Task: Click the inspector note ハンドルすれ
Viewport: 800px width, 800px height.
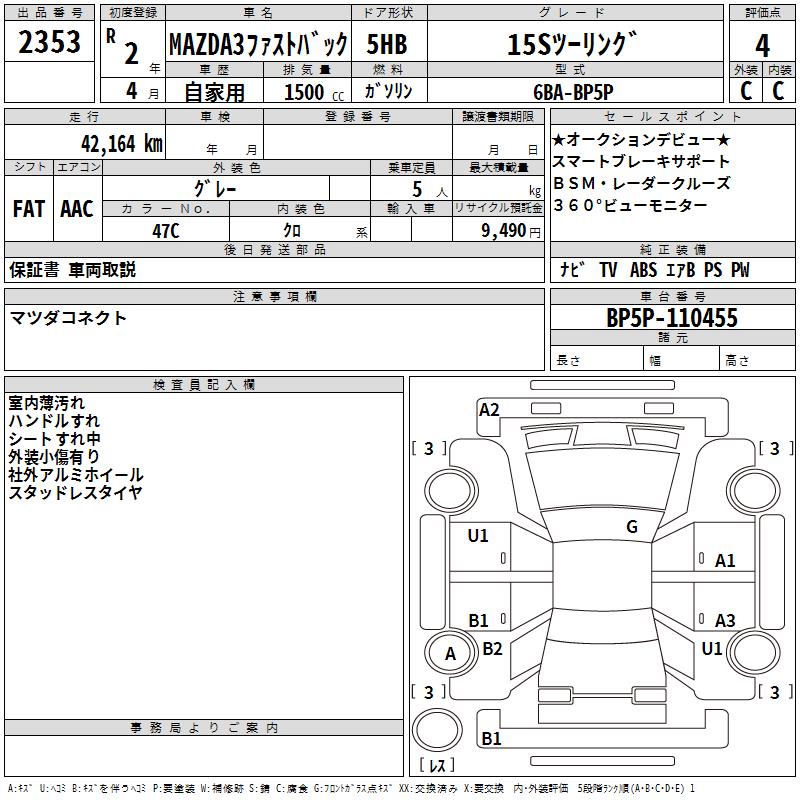Action: (x=54, y=421)
